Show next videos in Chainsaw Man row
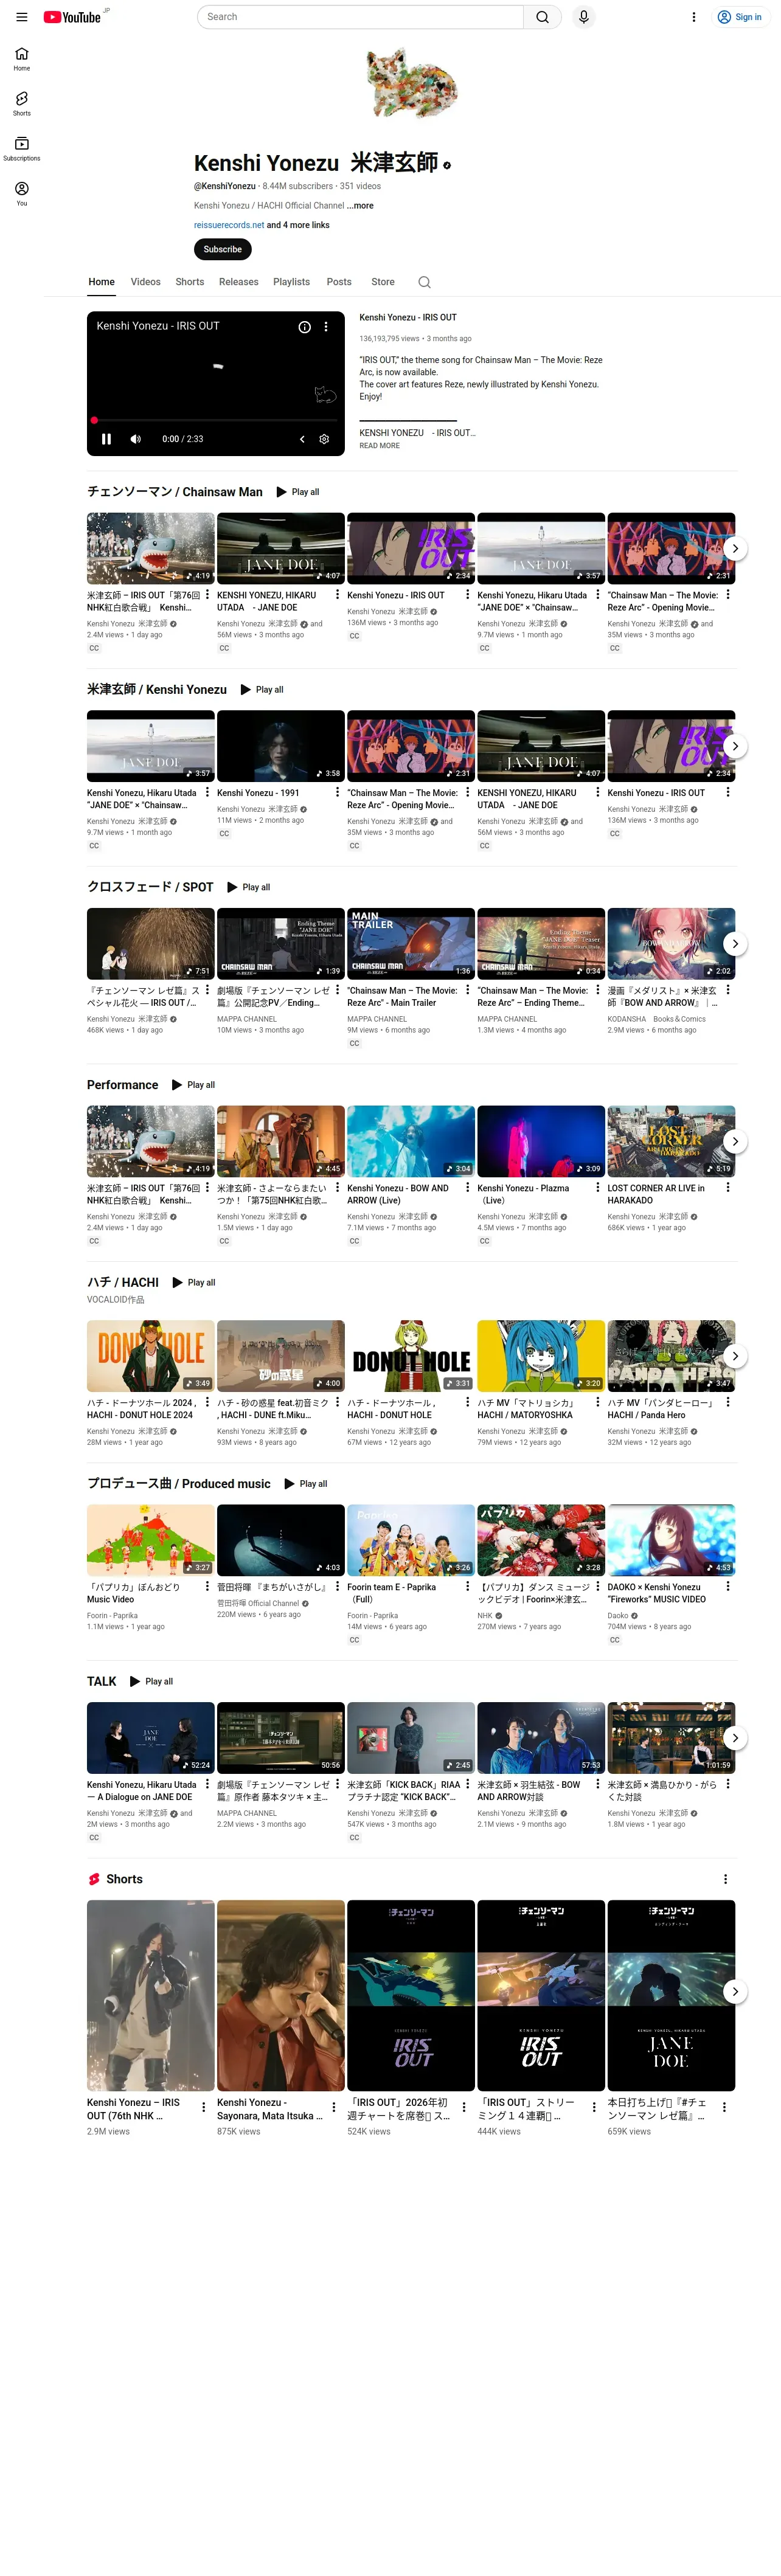The width and height of the screenshot is (781, 2576). point(735,549)
